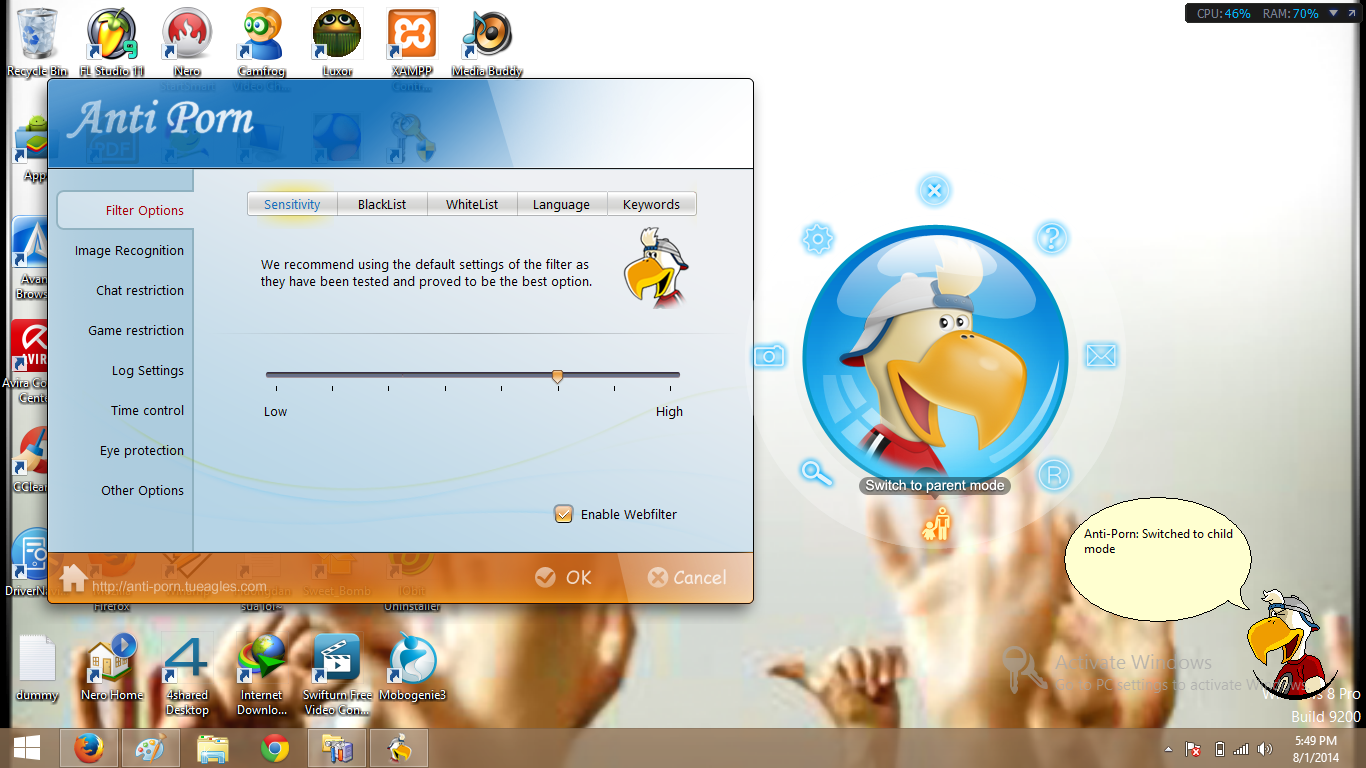Open Firefox from the taskbar
Viewport: 1366px width, 768px height.
[x=89, y=748]
